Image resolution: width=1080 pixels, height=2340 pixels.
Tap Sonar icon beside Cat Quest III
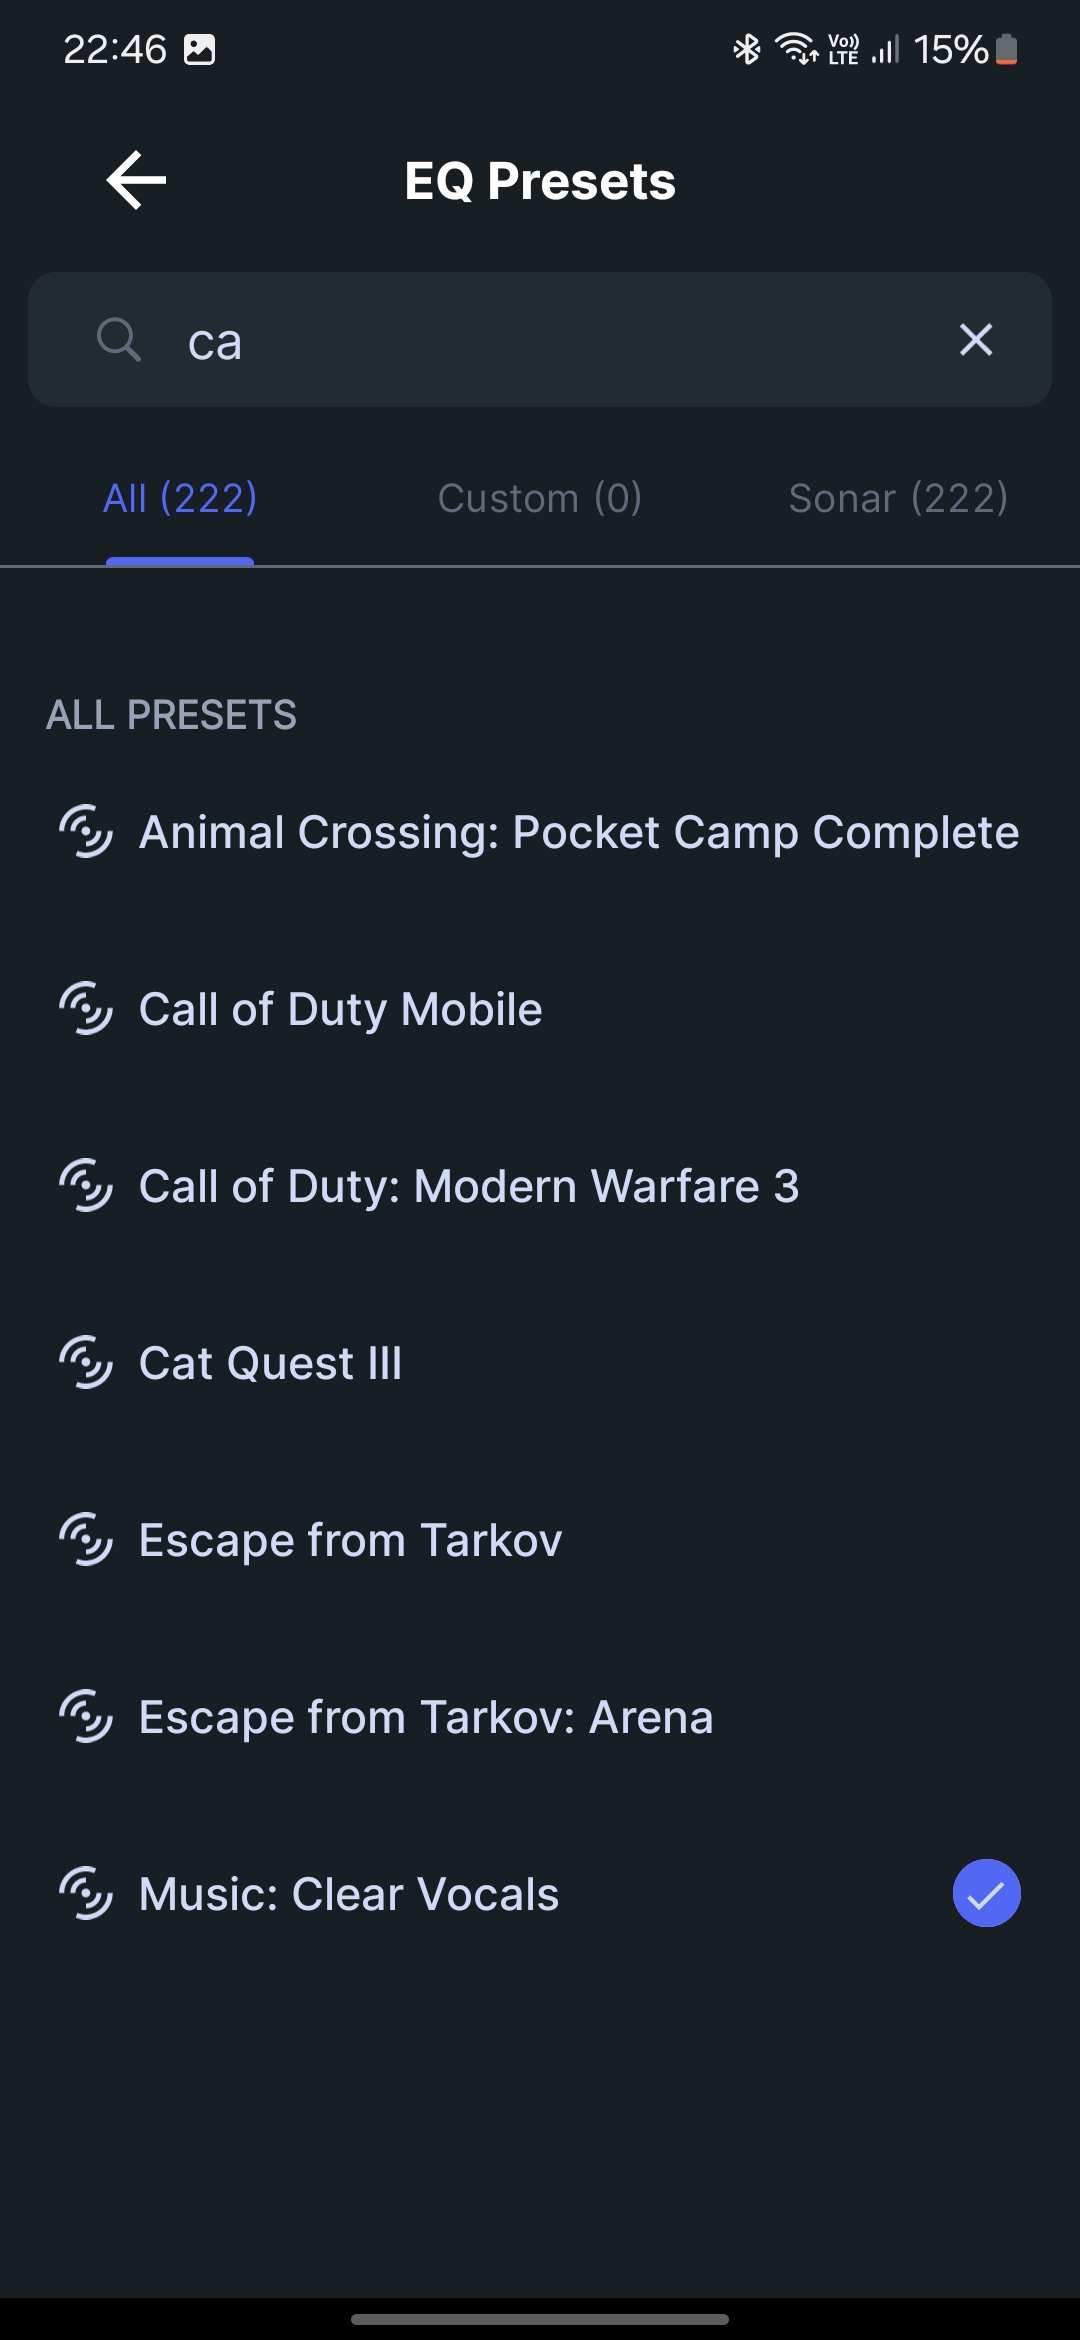click(x=86, y=1363)
